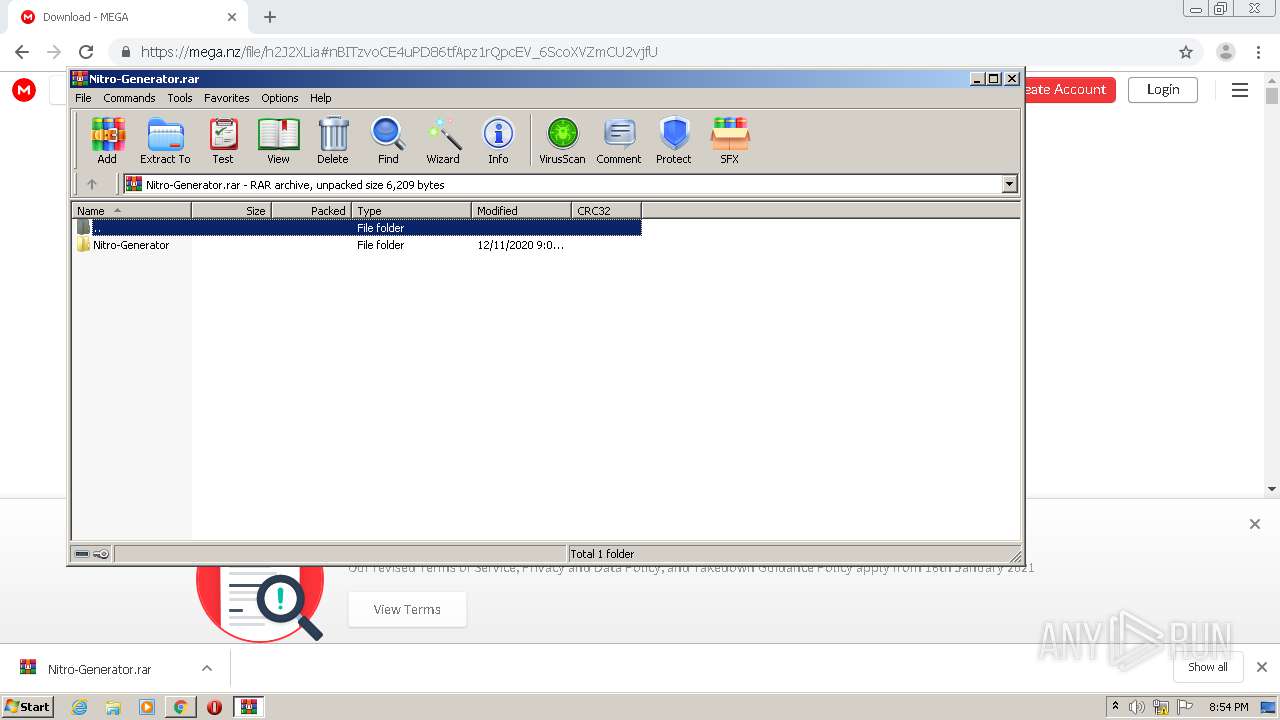The height and width of the screenshot is (720, 1280).
Task: Click the Extract To toolbar icon
Action: pos(165,140)
